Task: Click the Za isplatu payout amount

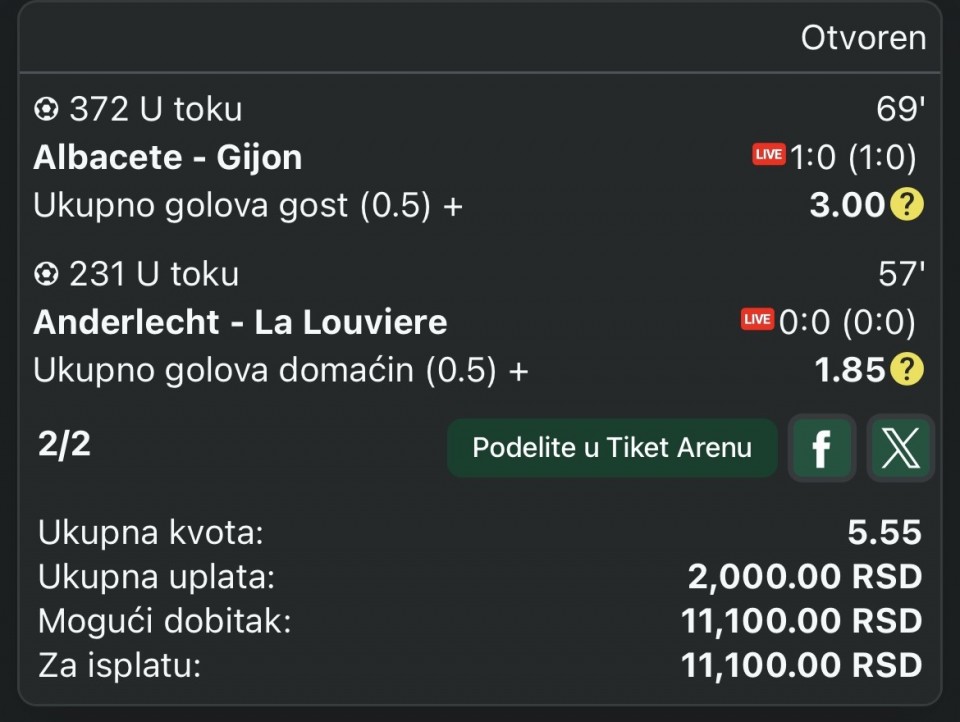Action: (x=801, y=665)
